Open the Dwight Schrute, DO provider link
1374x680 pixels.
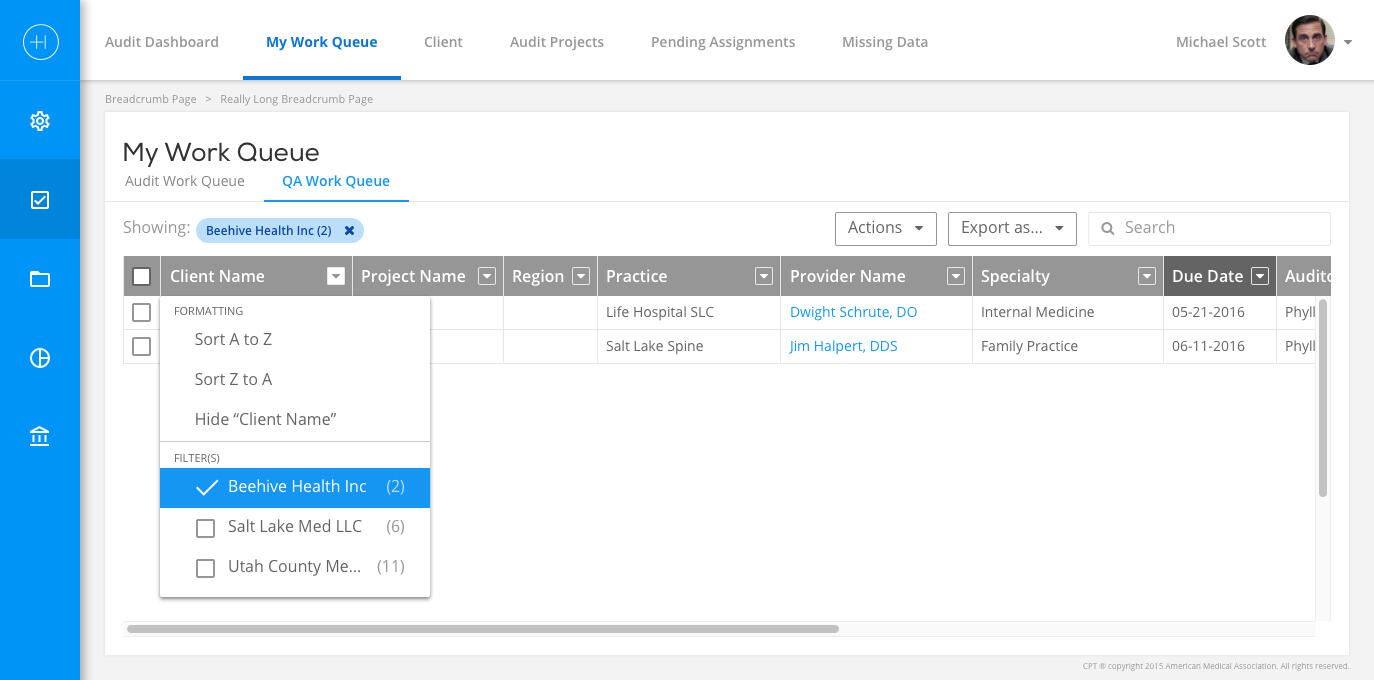tap(853, 312)
